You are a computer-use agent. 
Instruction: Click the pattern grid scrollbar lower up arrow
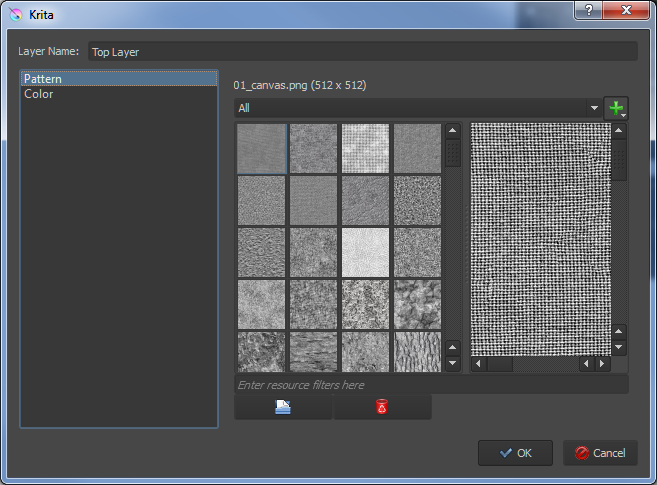pyautogui.click(x=453, y=348)
